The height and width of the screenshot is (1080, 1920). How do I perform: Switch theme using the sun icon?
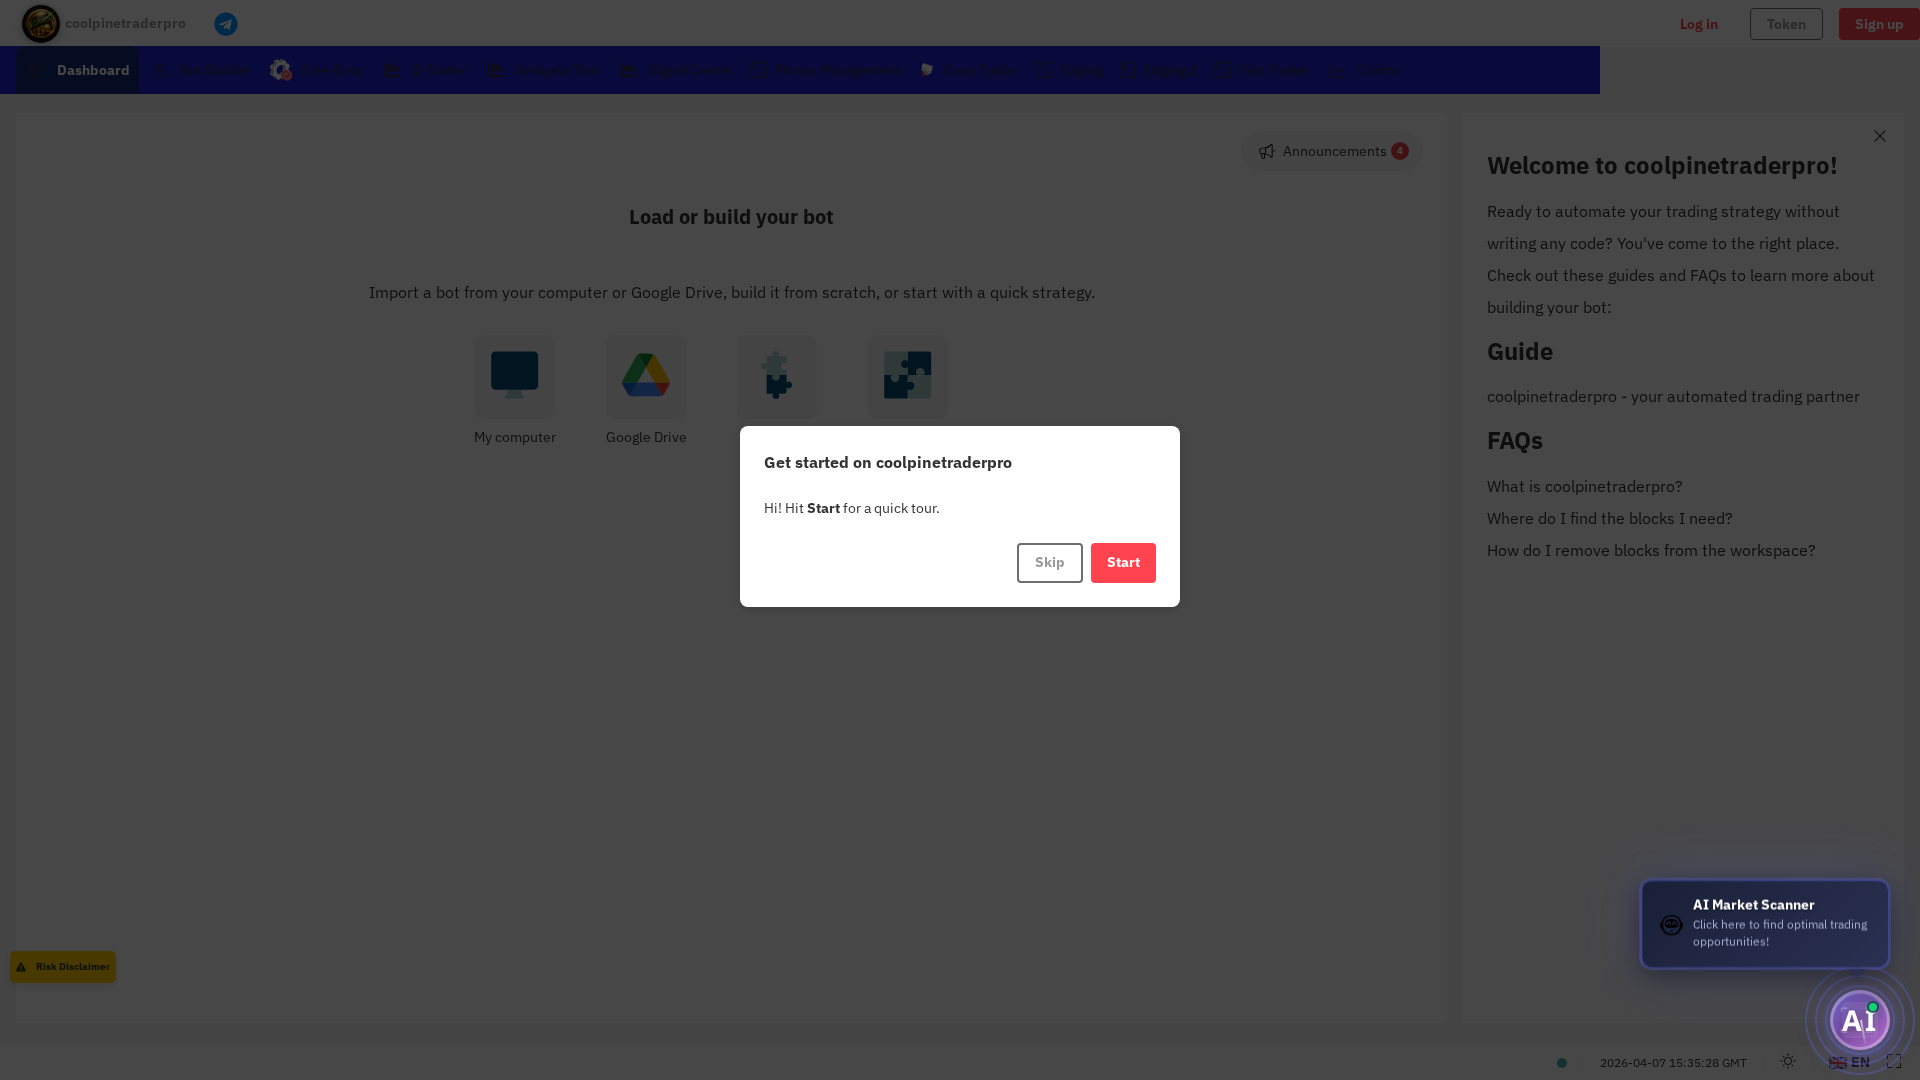(1788, 1061)
